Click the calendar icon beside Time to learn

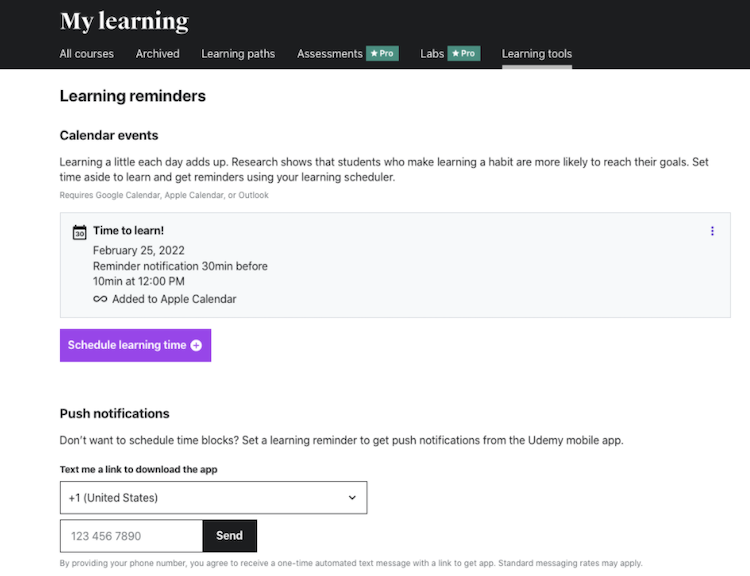[80, 232]
